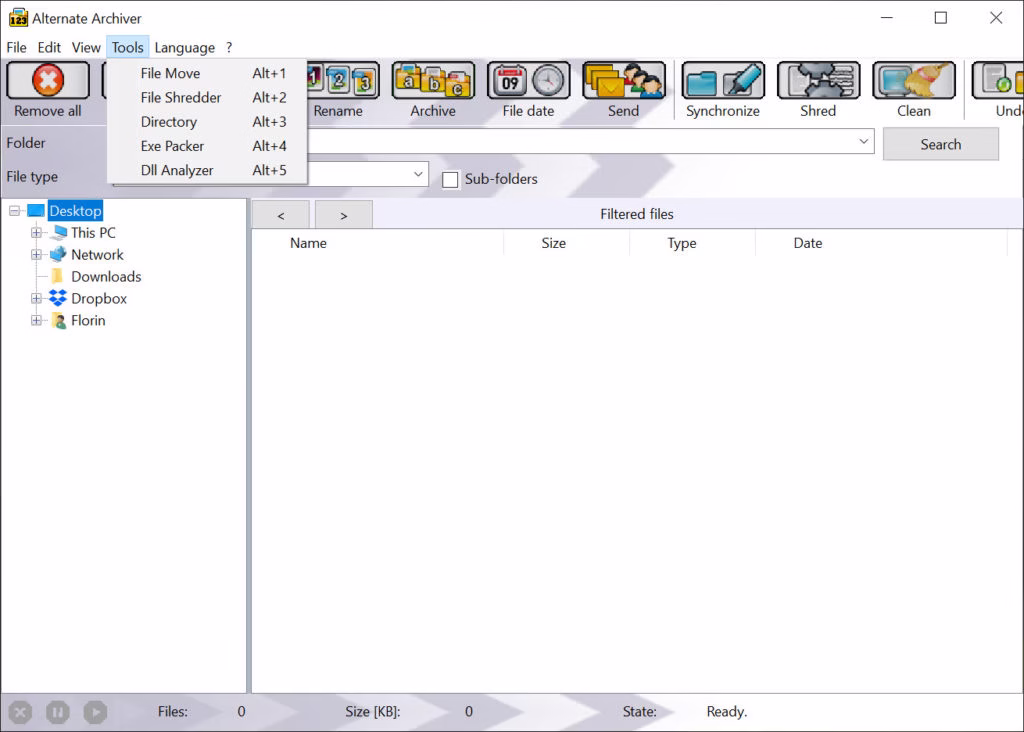Click the Remove all toolbar icon

tap(47, 81)
